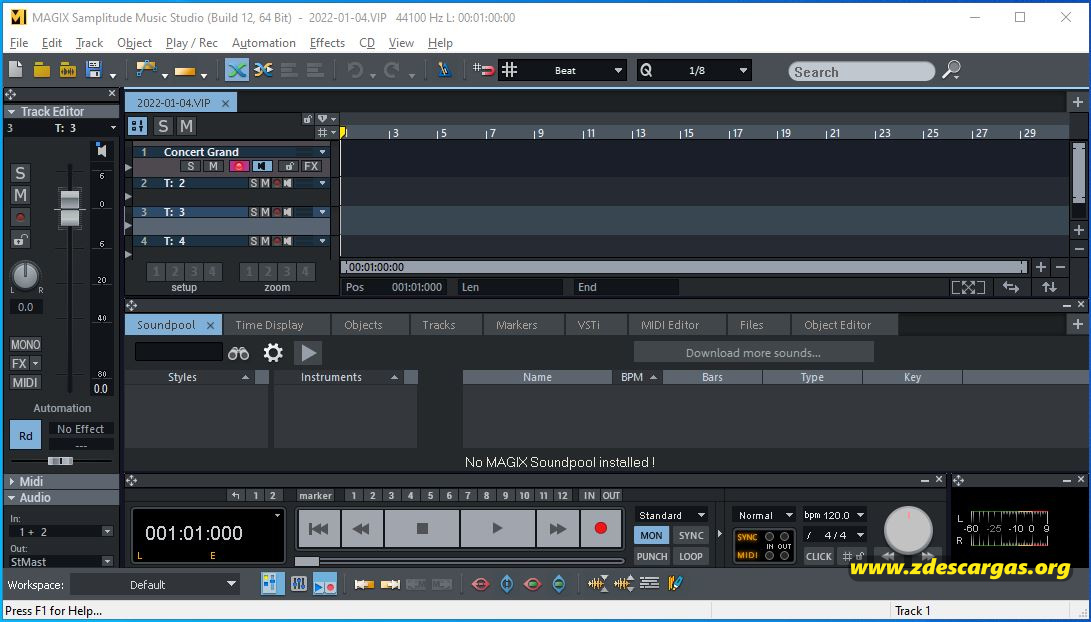Click the pencil draw mode icon in bottom toolbar
This screenshot has width=1091, height=622.
674,584
